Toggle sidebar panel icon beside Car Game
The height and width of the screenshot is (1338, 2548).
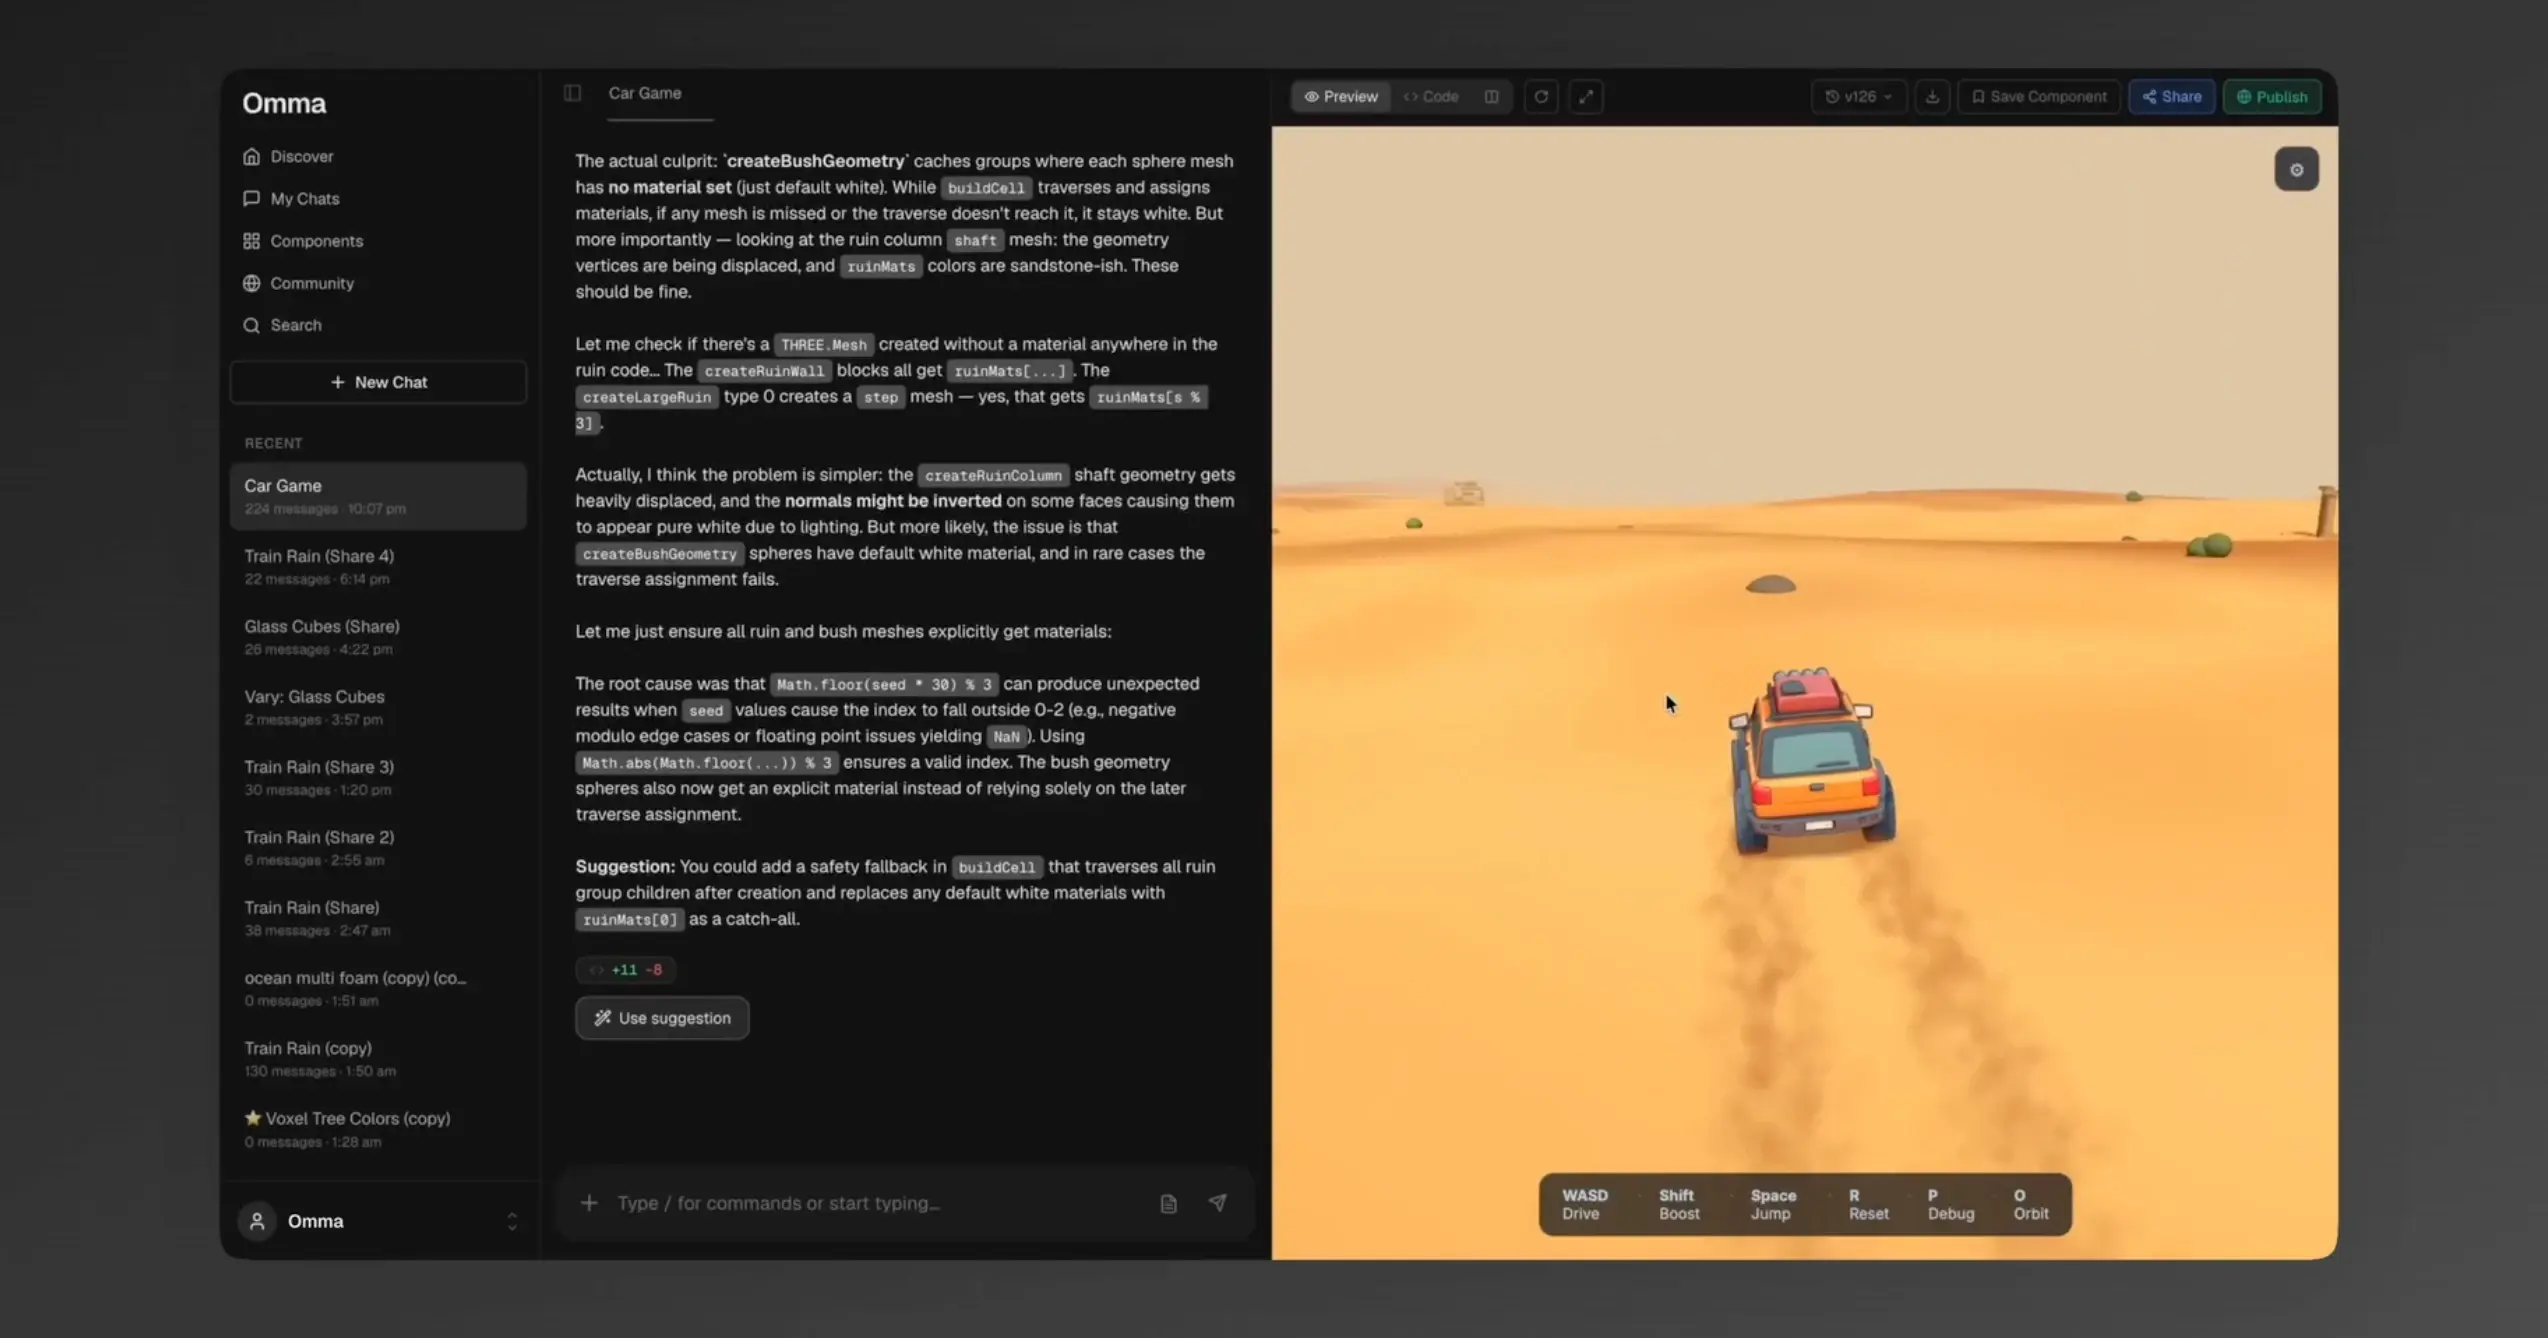[572, 93]
